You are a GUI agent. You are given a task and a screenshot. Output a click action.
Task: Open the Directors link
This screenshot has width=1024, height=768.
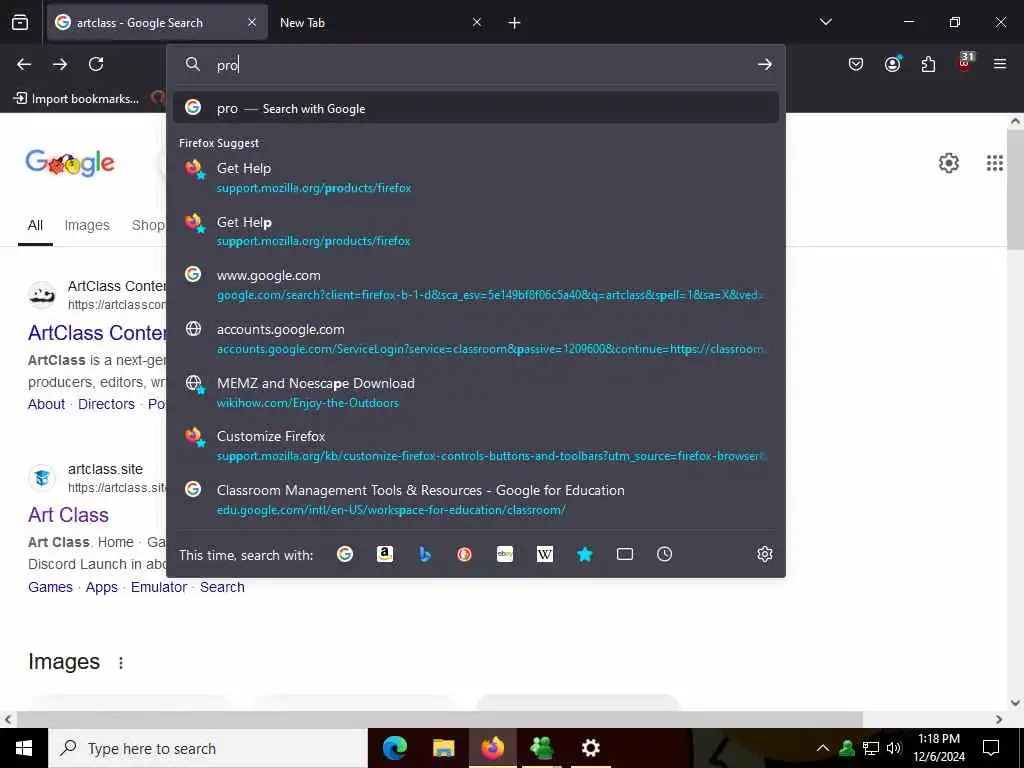click(106, 404)
